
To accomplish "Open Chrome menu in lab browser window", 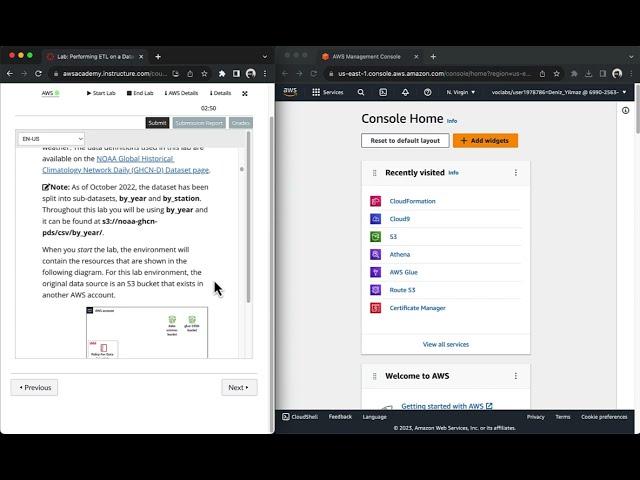I will pos(265,73).
